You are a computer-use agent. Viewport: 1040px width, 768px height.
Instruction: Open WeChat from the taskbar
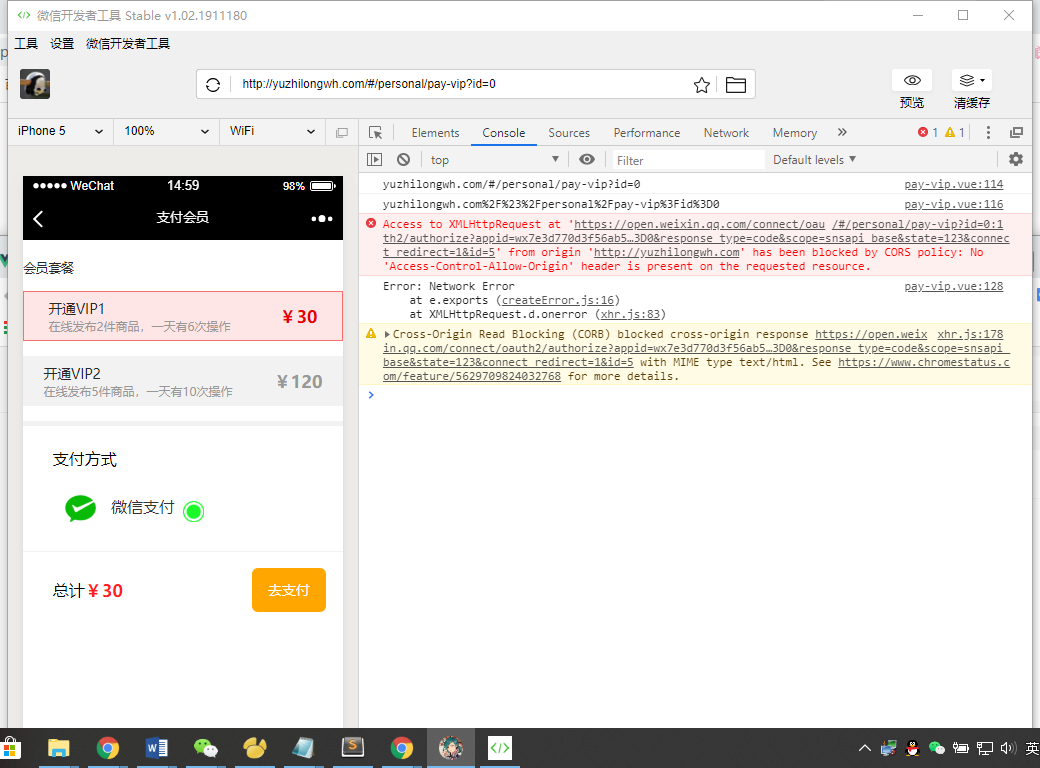[206, 748]
